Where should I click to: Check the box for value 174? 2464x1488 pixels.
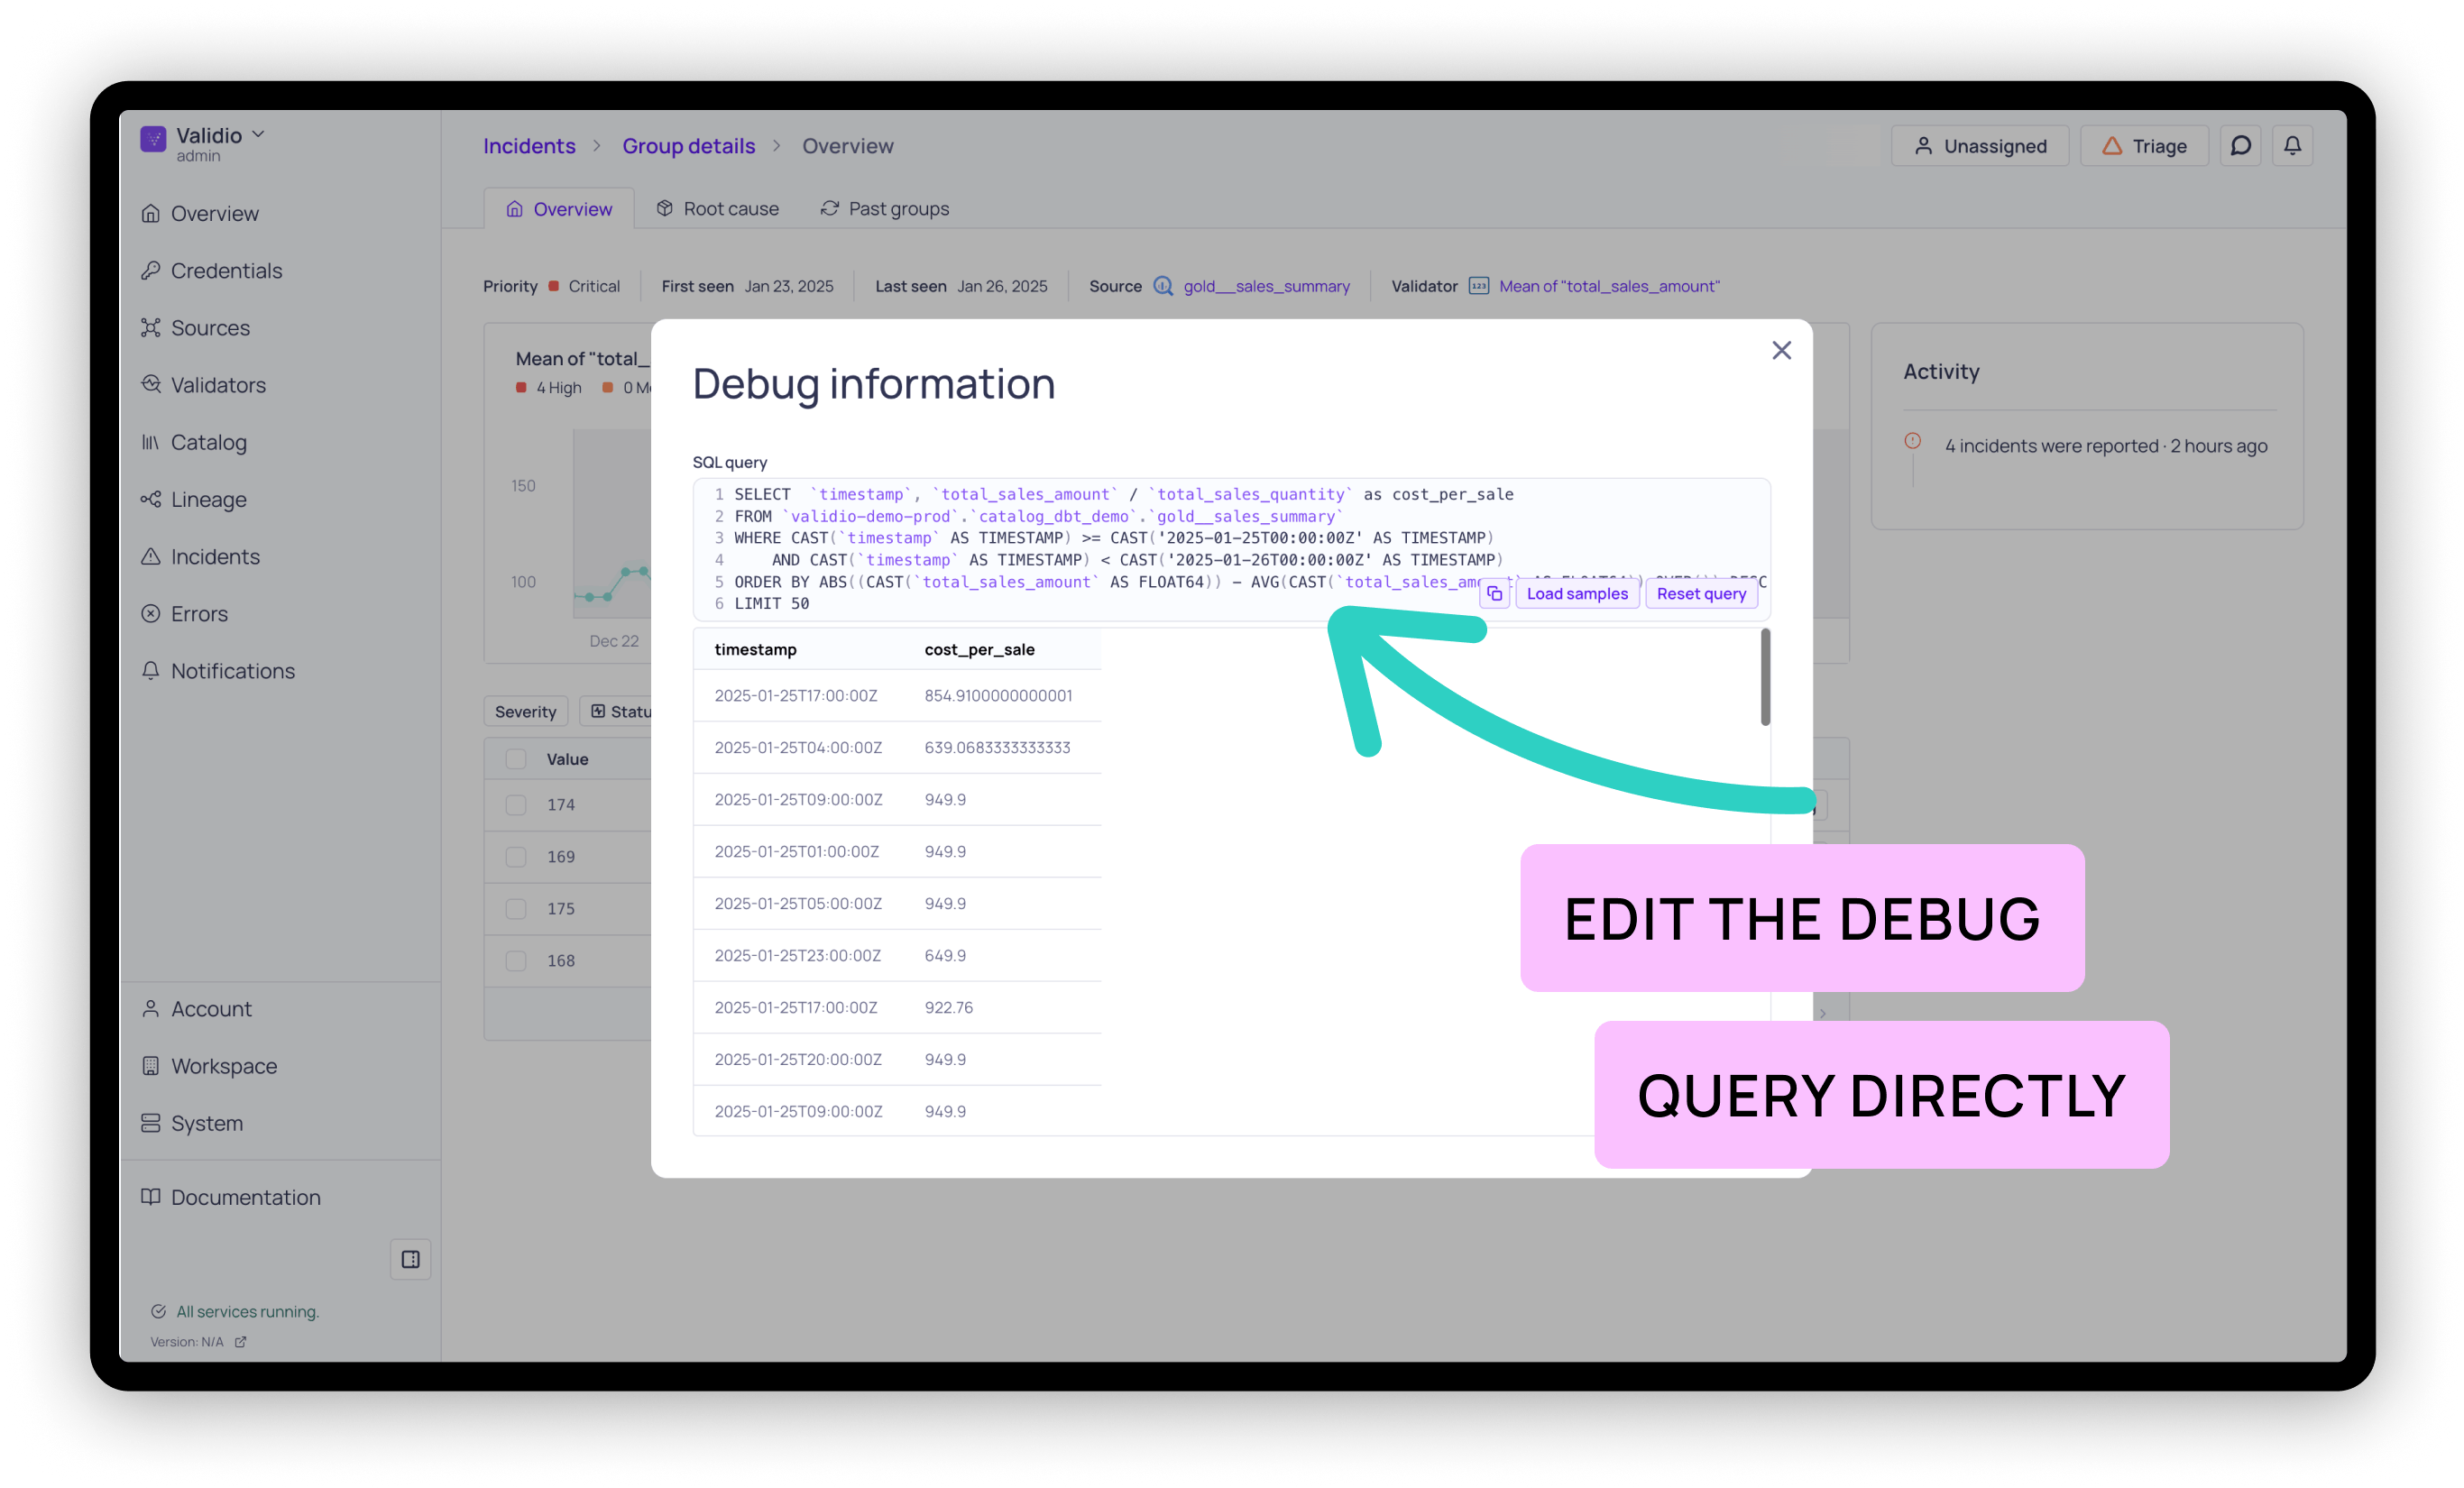[516, 805]
